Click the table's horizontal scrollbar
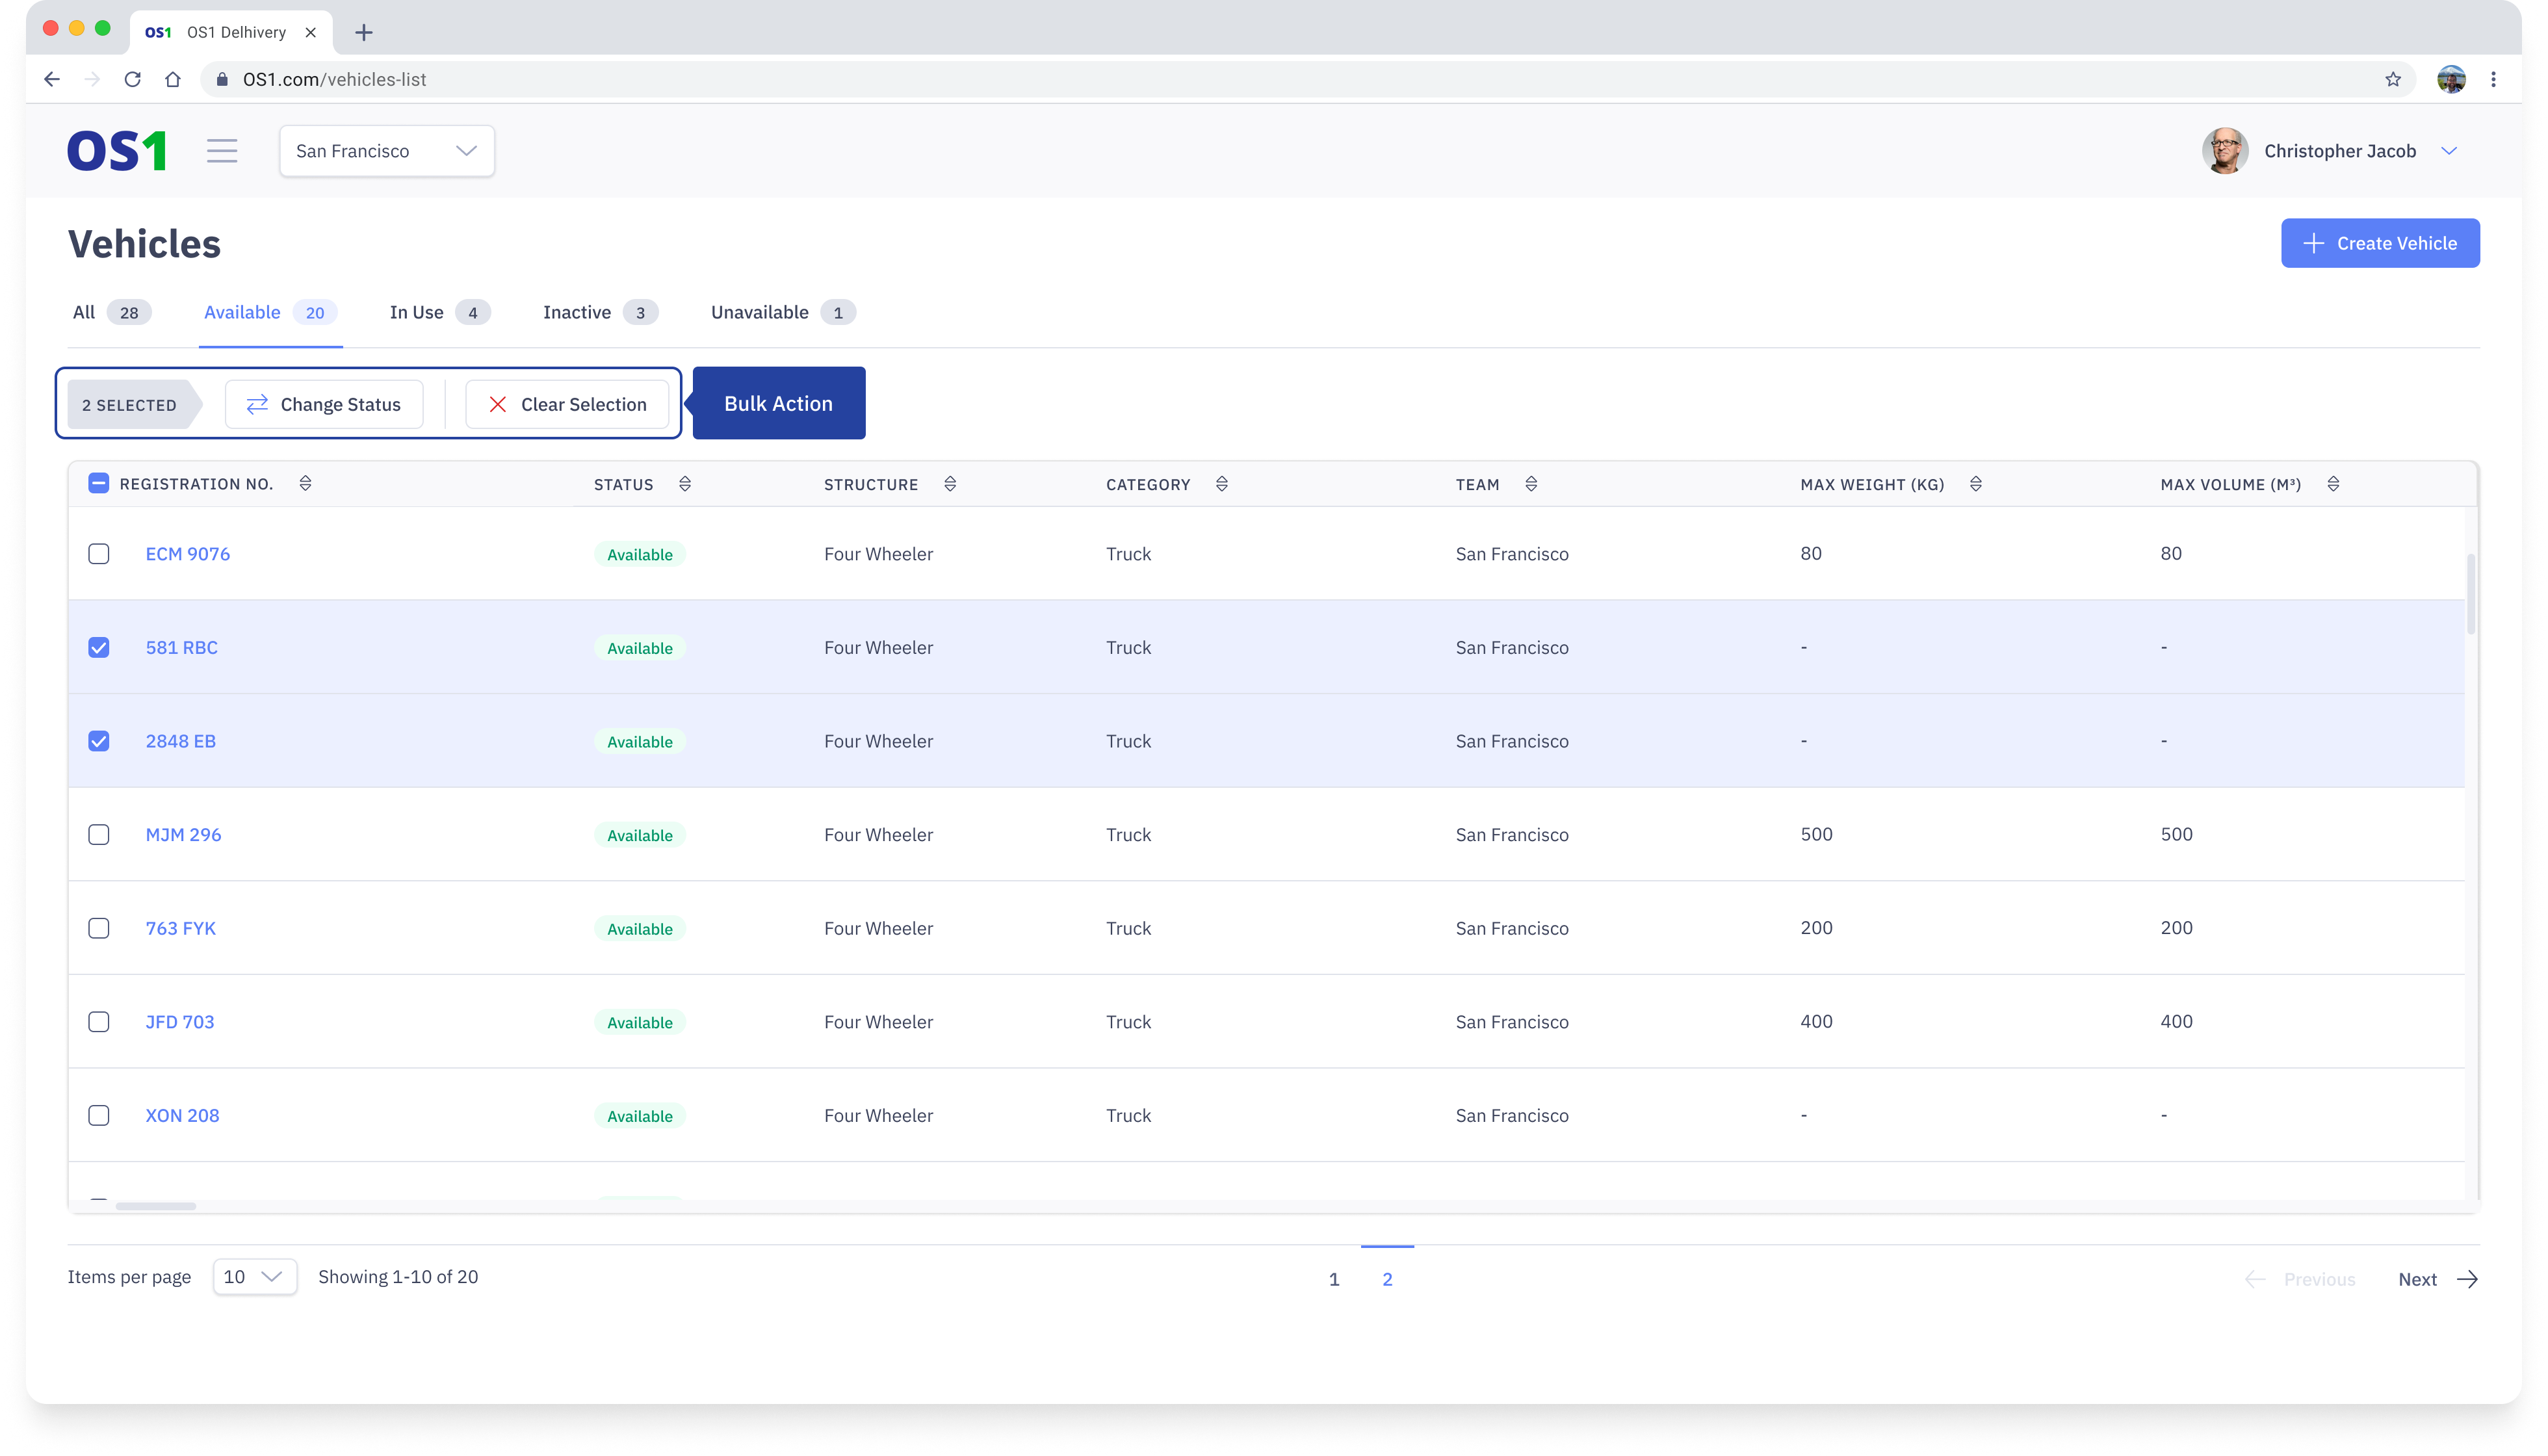The width and height of the screenshot is (2548, 1456). (156, 1206)
